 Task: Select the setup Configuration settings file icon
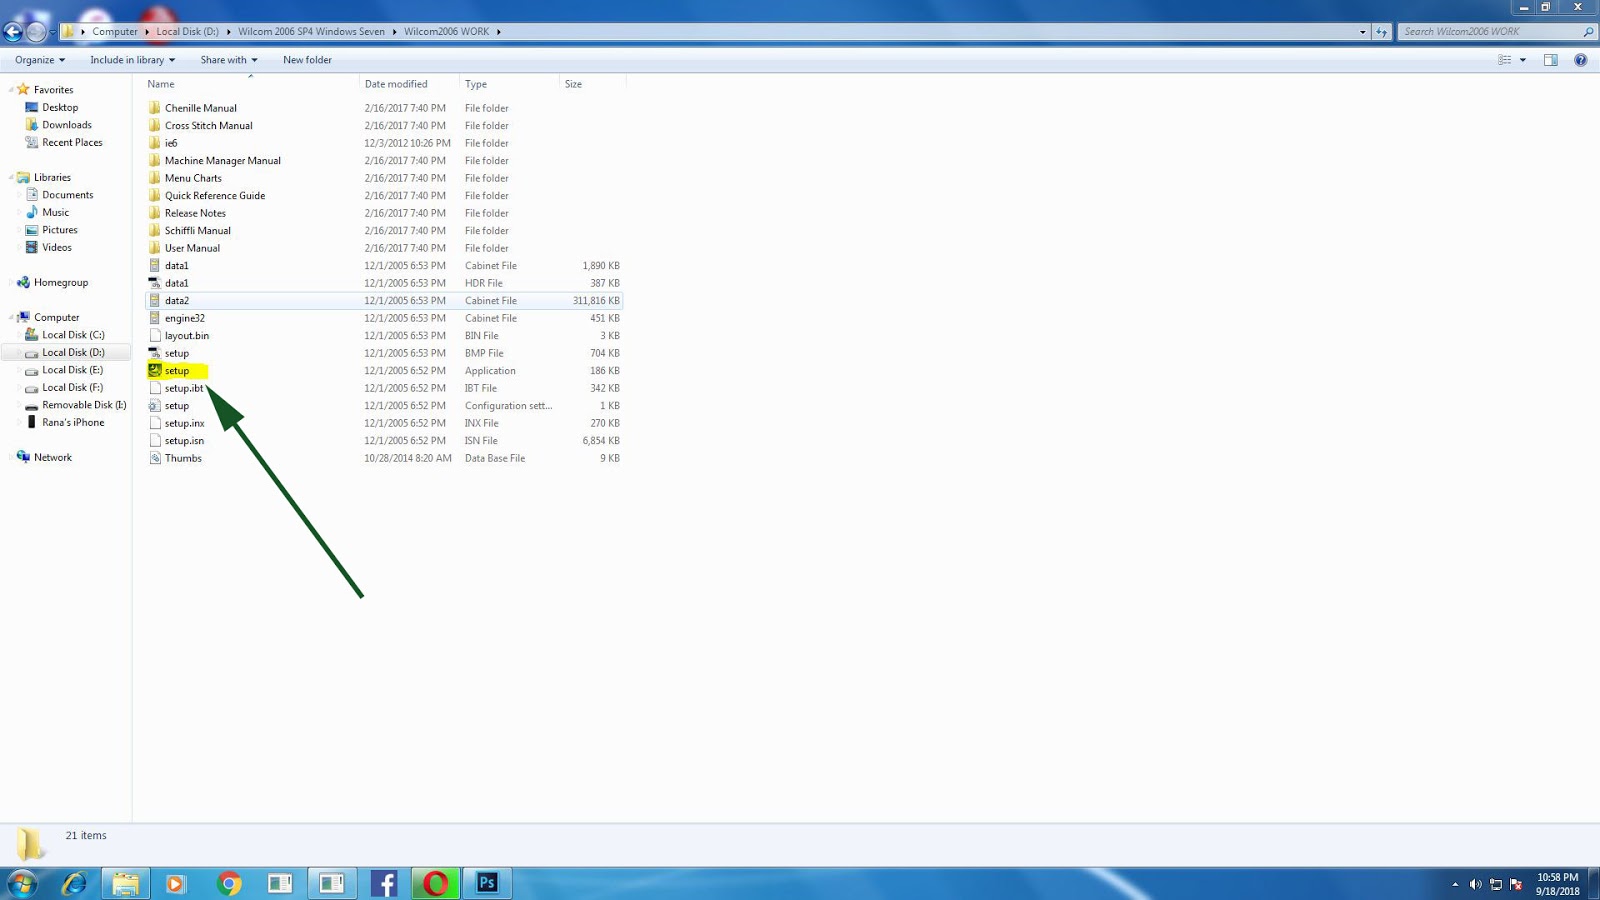[x=155, y=406]
